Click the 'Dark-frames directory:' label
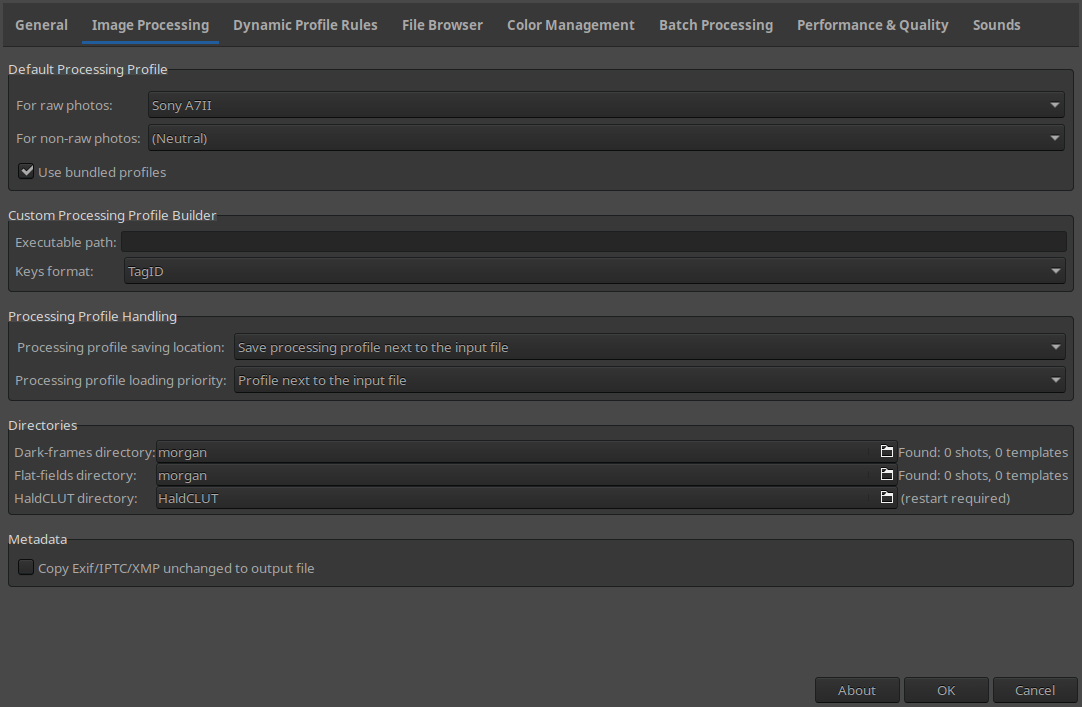Screen dimensions: 1082x707 point(84,452)
